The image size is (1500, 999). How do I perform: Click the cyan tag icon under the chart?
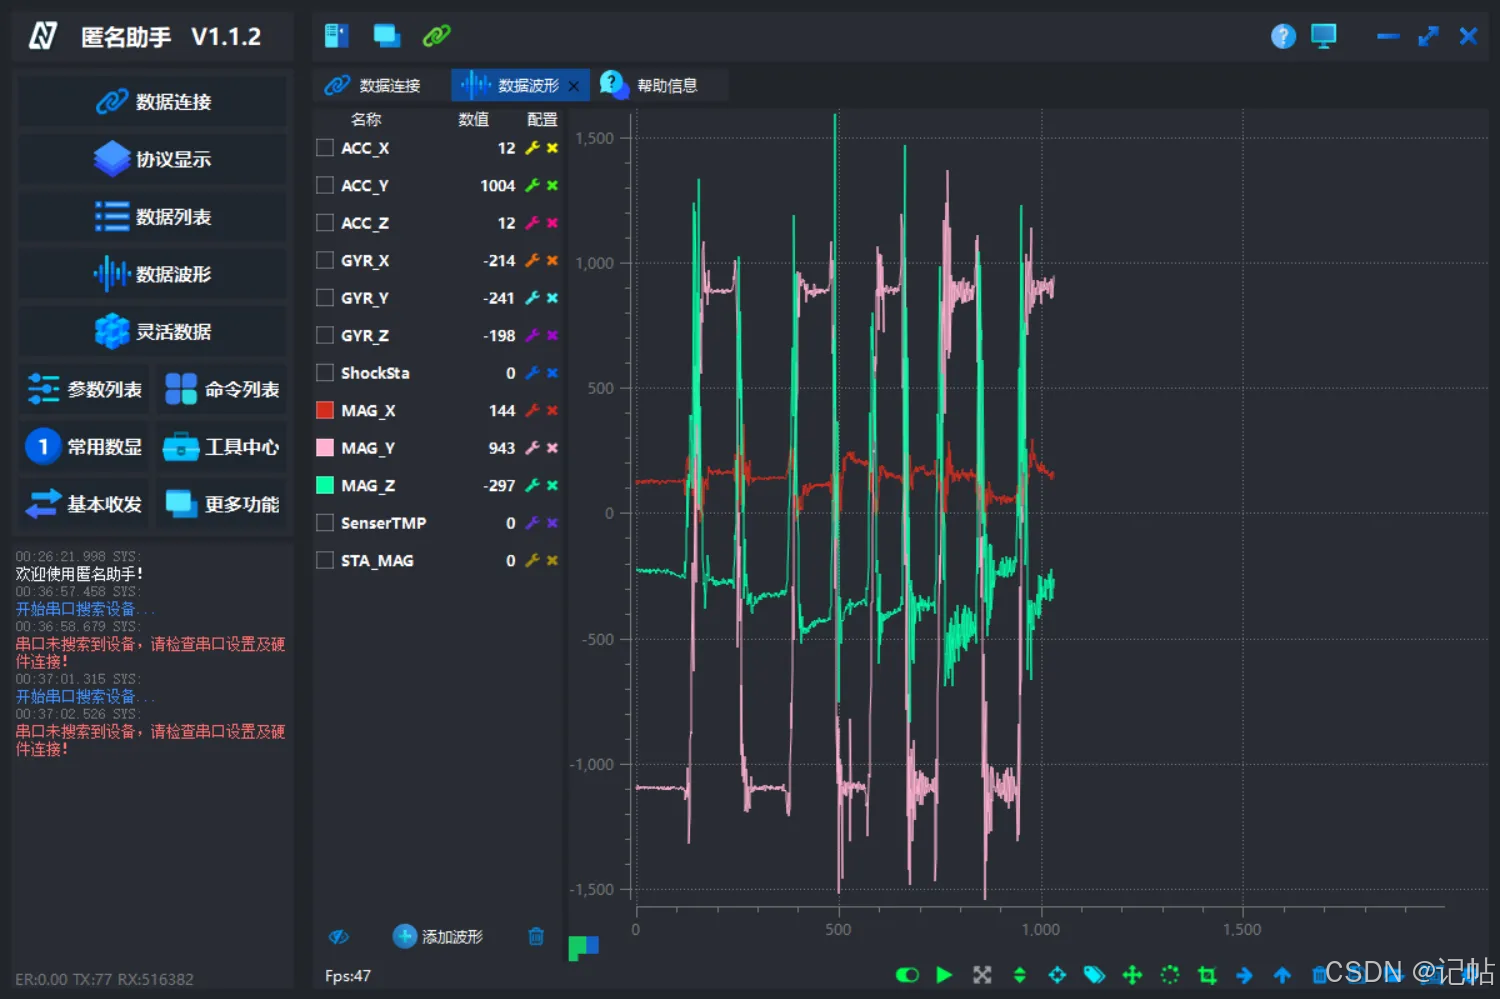1095,975
